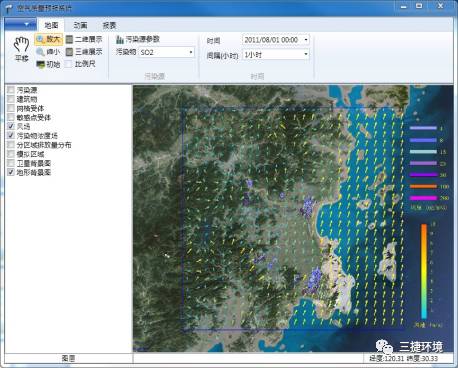
Task: Expand the 间隔 1小时 interval dropdown
Action: (276, 54)
